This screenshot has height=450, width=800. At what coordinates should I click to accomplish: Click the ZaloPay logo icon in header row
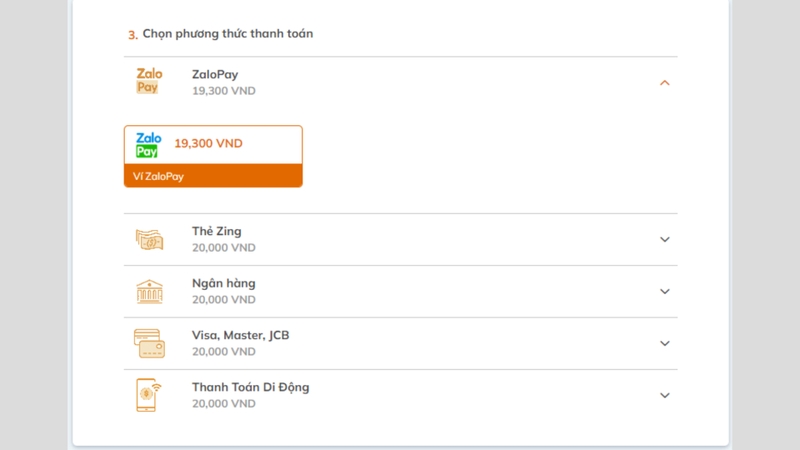click(149, 81)
